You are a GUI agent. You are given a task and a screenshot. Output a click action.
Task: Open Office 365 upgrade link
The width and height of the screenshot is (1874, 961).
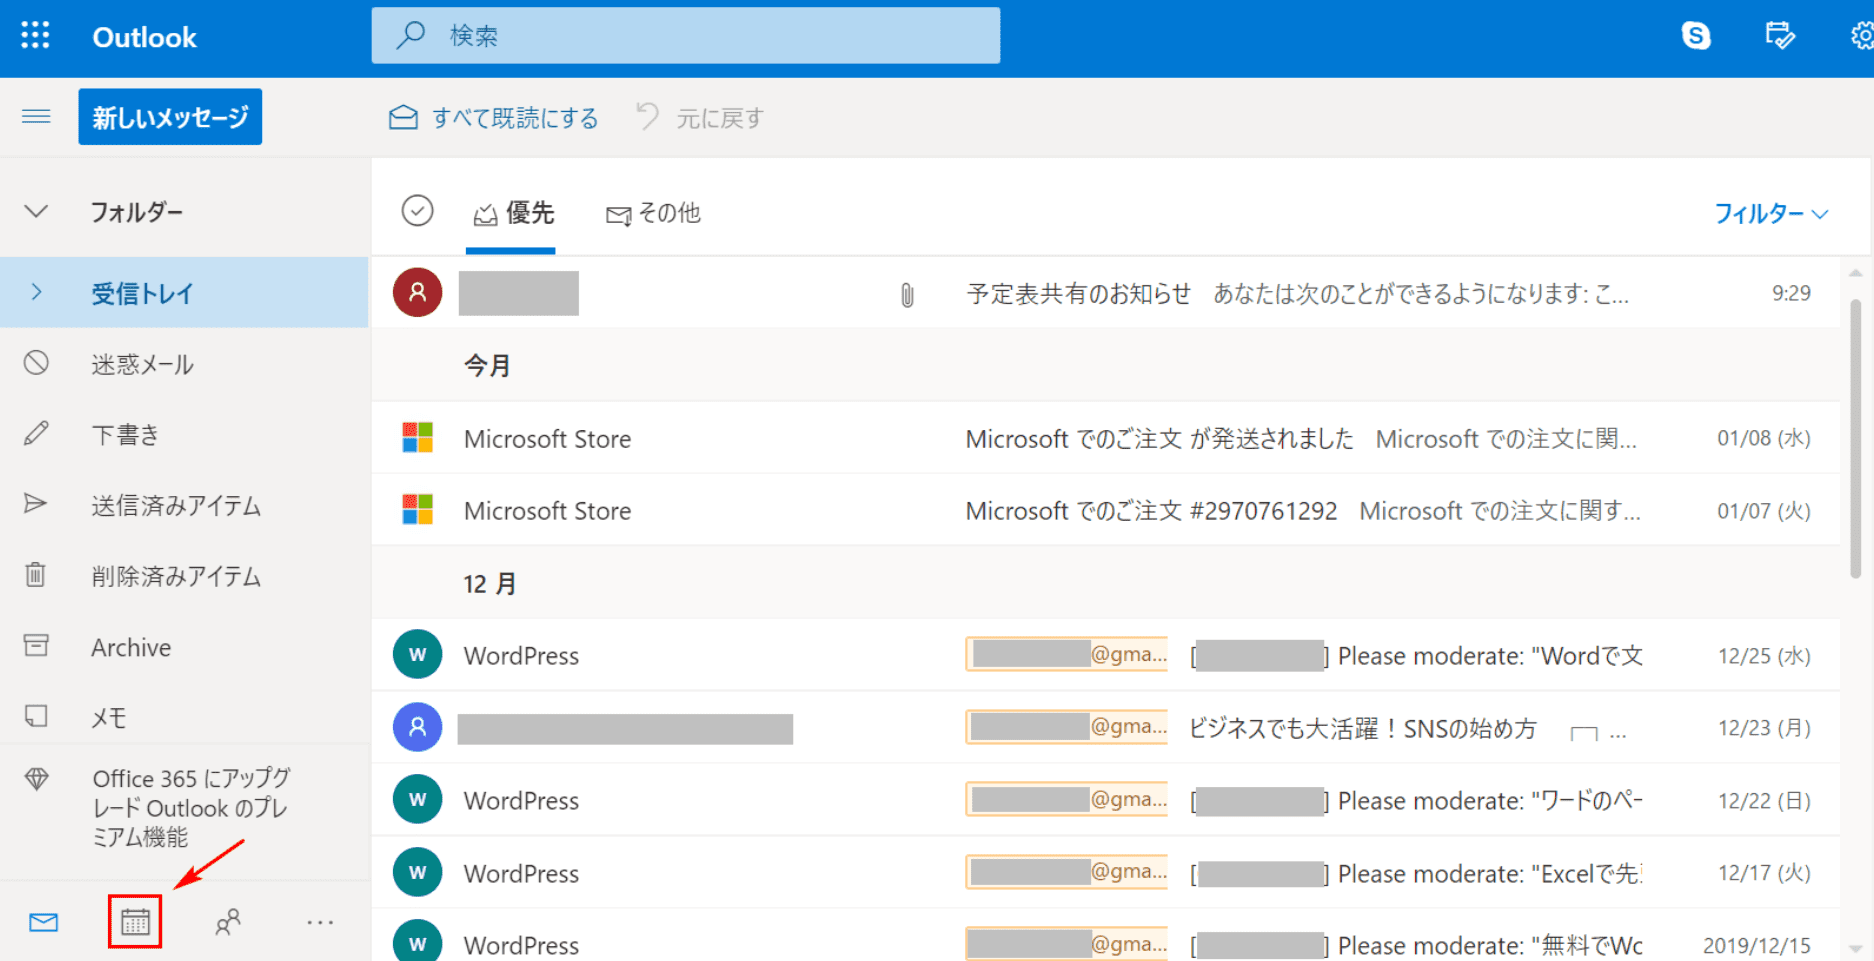[x=190, y=808]
